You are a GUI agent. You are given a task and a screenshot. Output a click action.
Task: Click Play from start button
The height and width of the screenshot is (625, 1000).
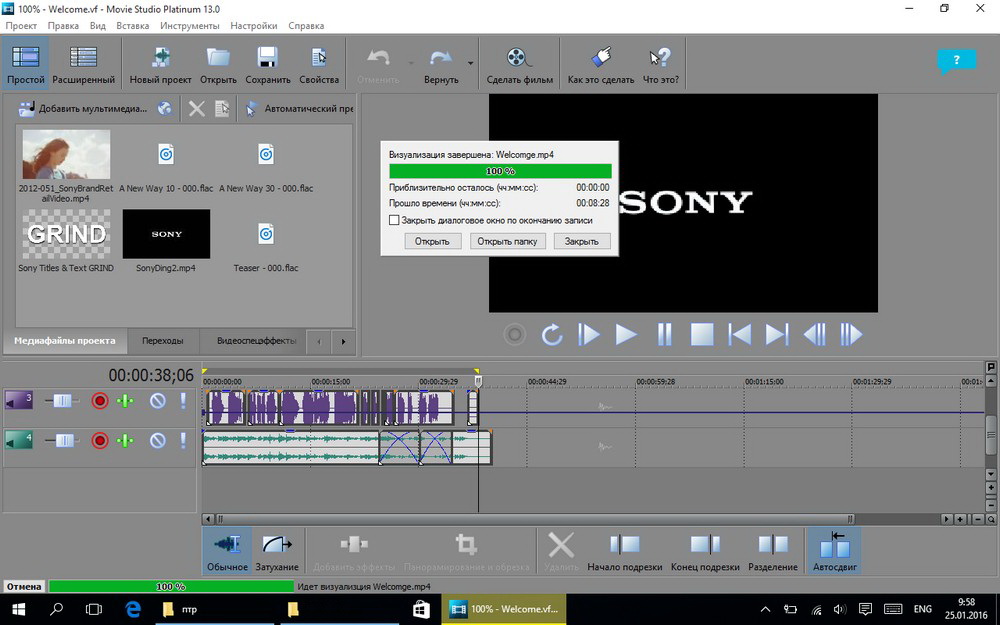pos(589,334)
